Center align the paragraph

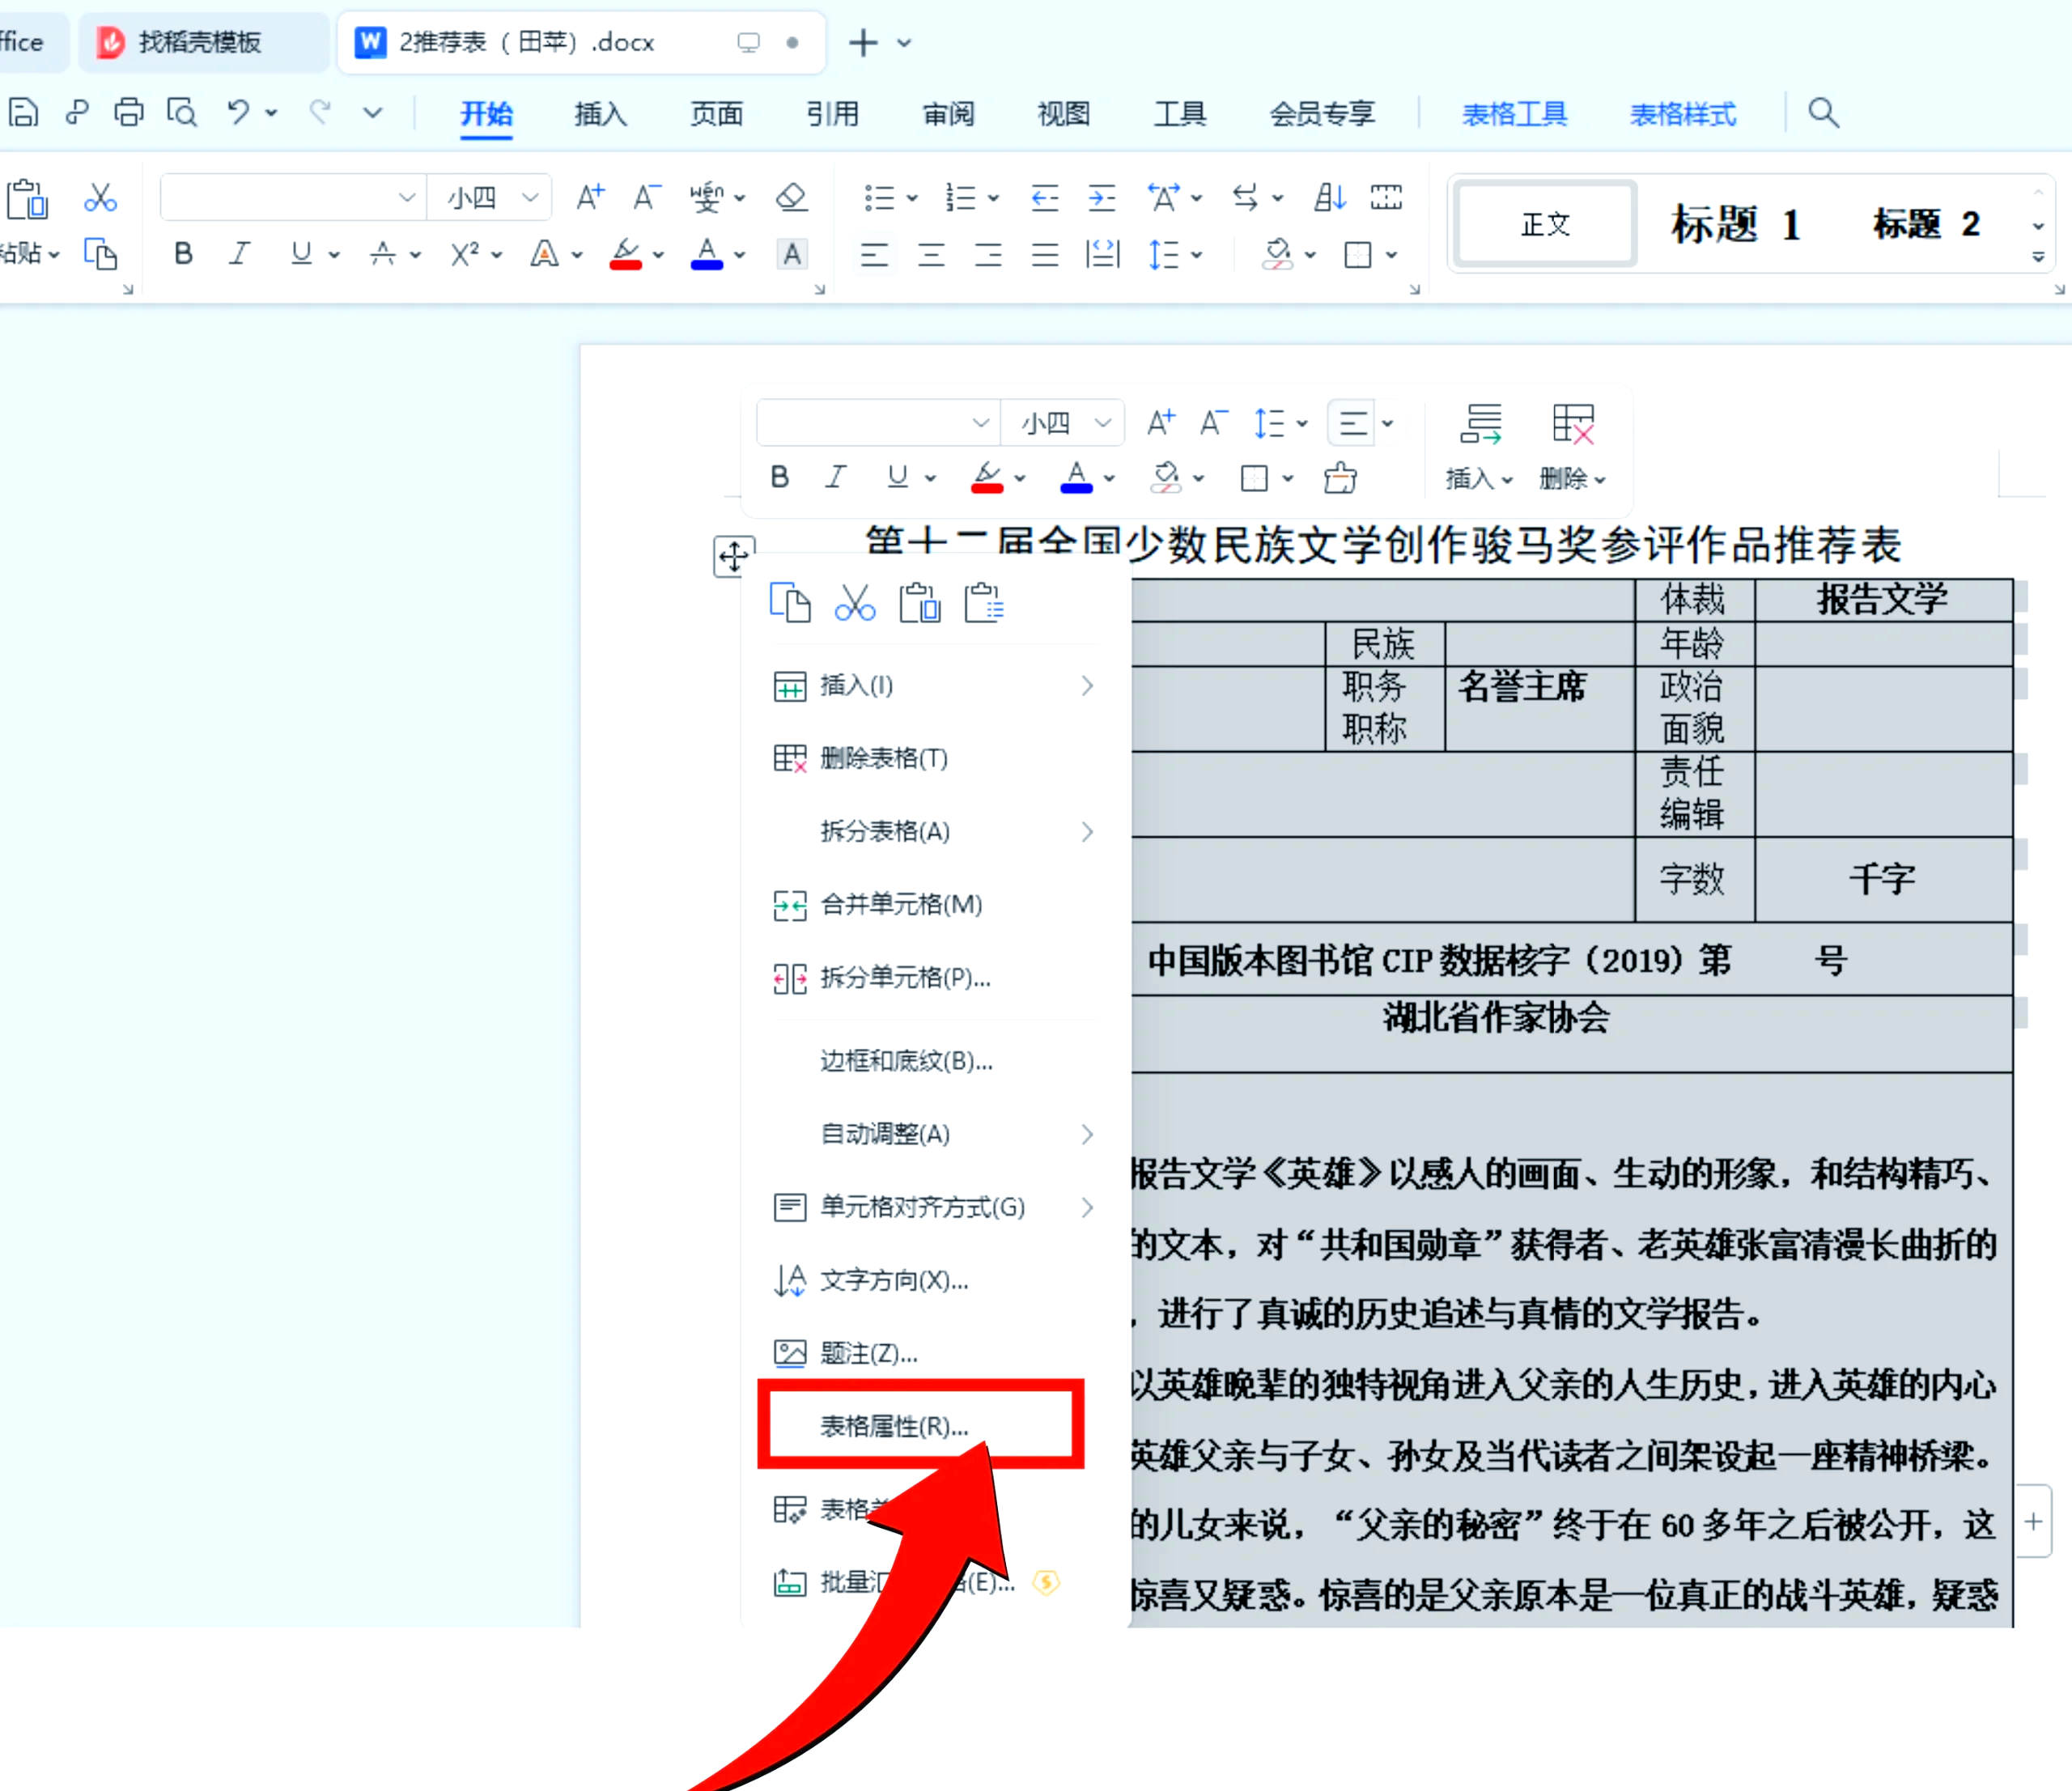(930, 254)
